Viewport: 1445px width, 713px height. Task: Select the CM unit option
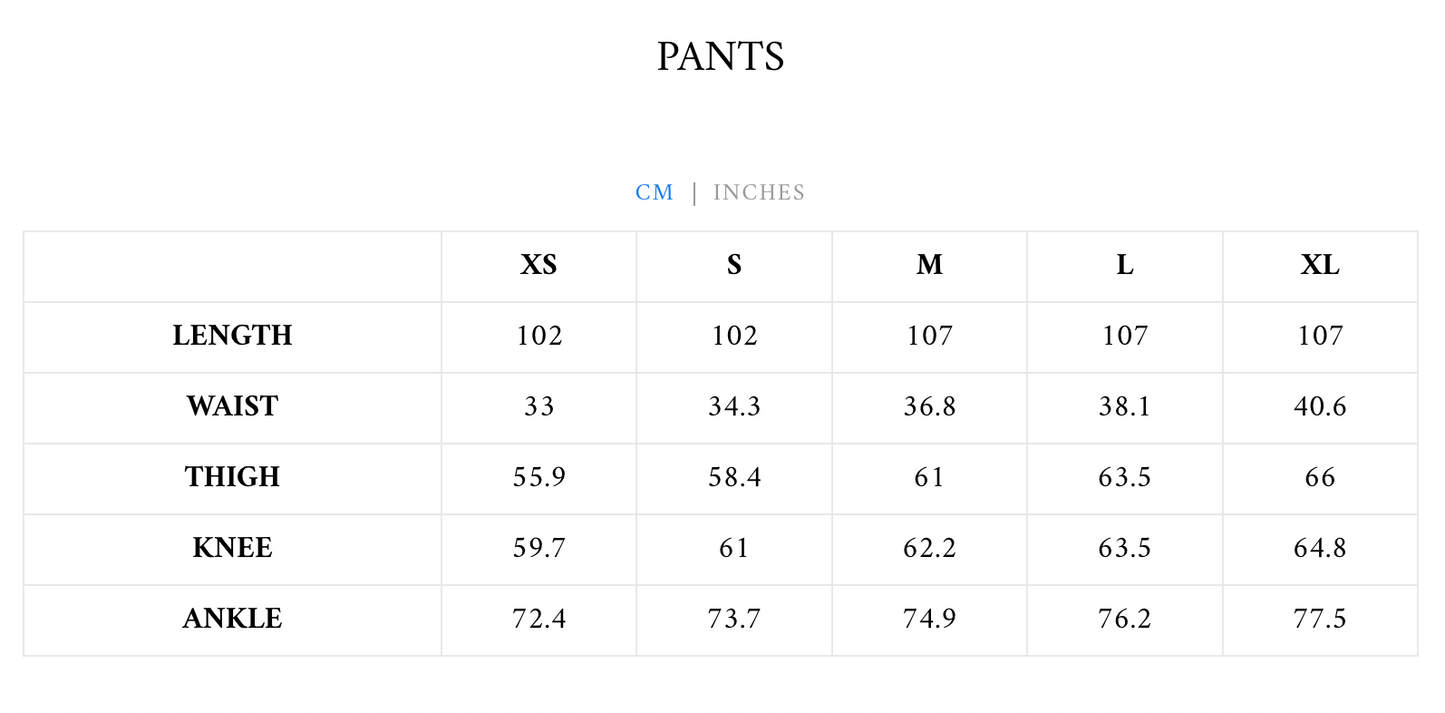[655, 192]
